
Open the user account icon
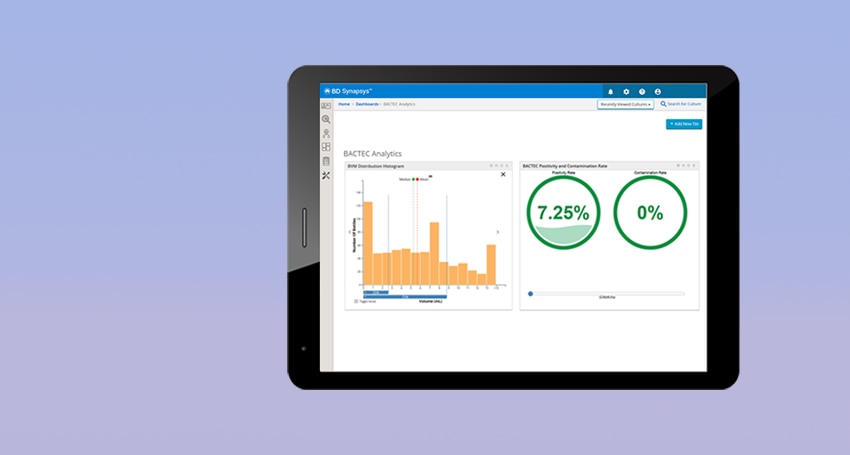(x=658, y=92)
